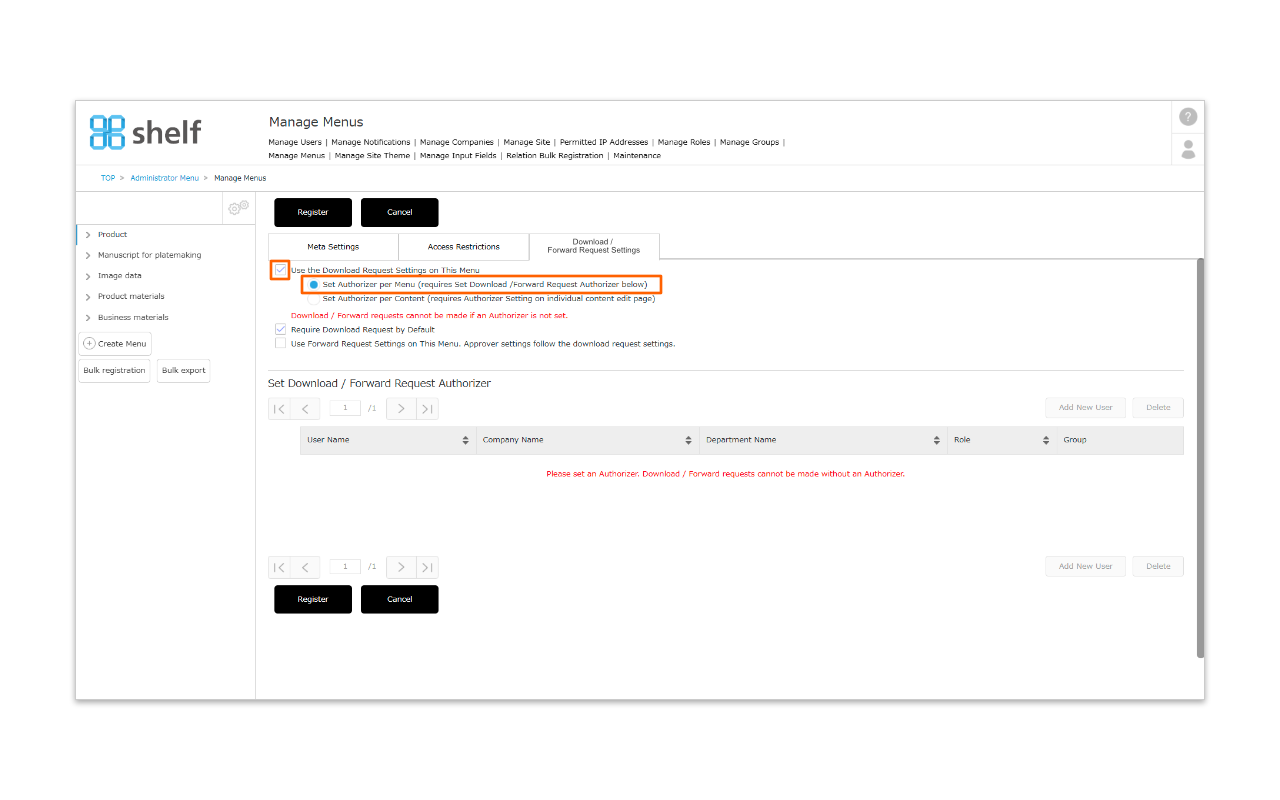The height and width of the screenshot is (800, 1280).
Task: Toggle Use the Download Request Settings checkbox
Action: click(x=281, y=270)
